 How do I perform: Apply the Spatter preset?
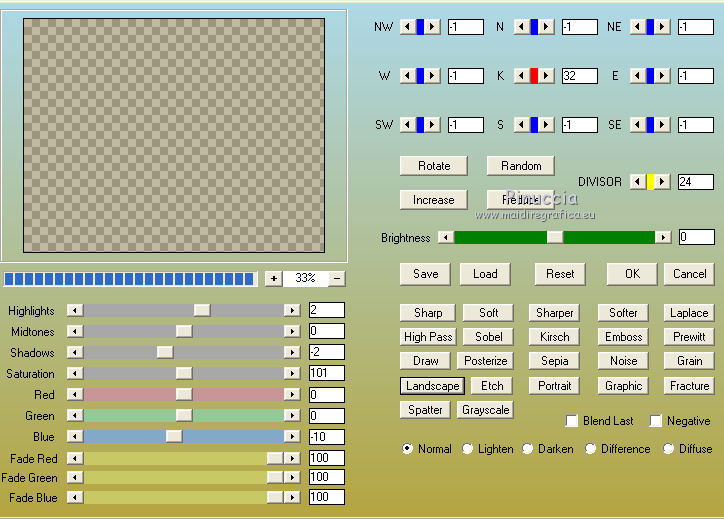pyautogui.click(x=425, y=410)
